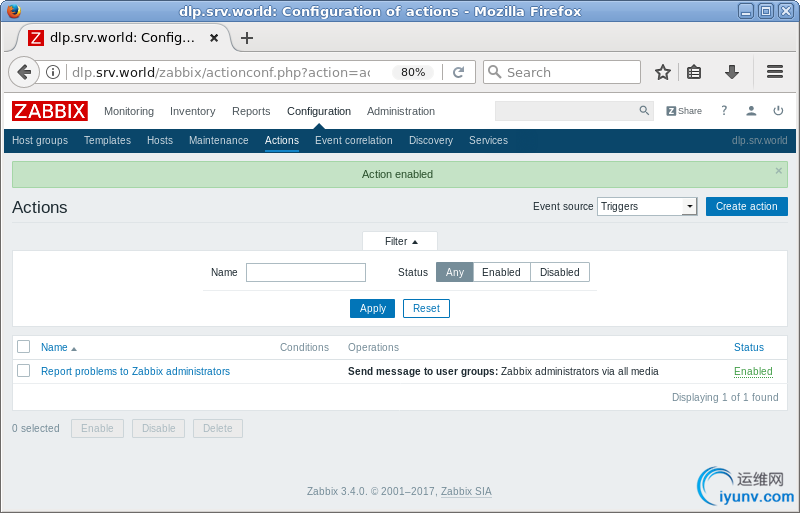Open the Configuration menu
This screenshot has height=513, width=800.
[x=319, y=111]
